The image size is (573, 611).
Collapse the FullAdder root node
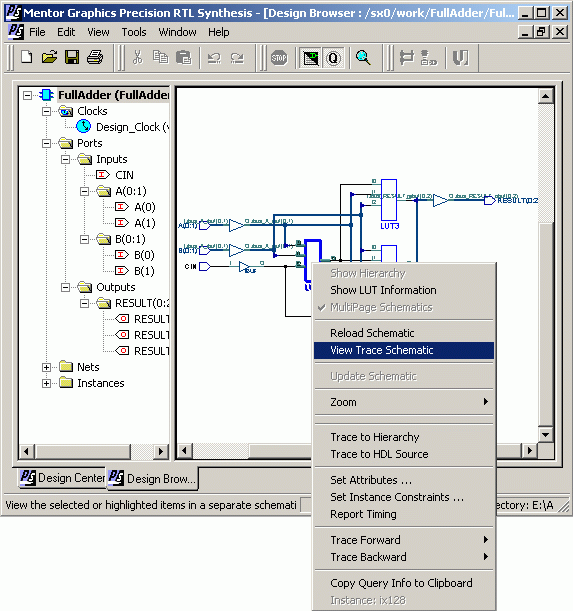[x=27, y=95]
